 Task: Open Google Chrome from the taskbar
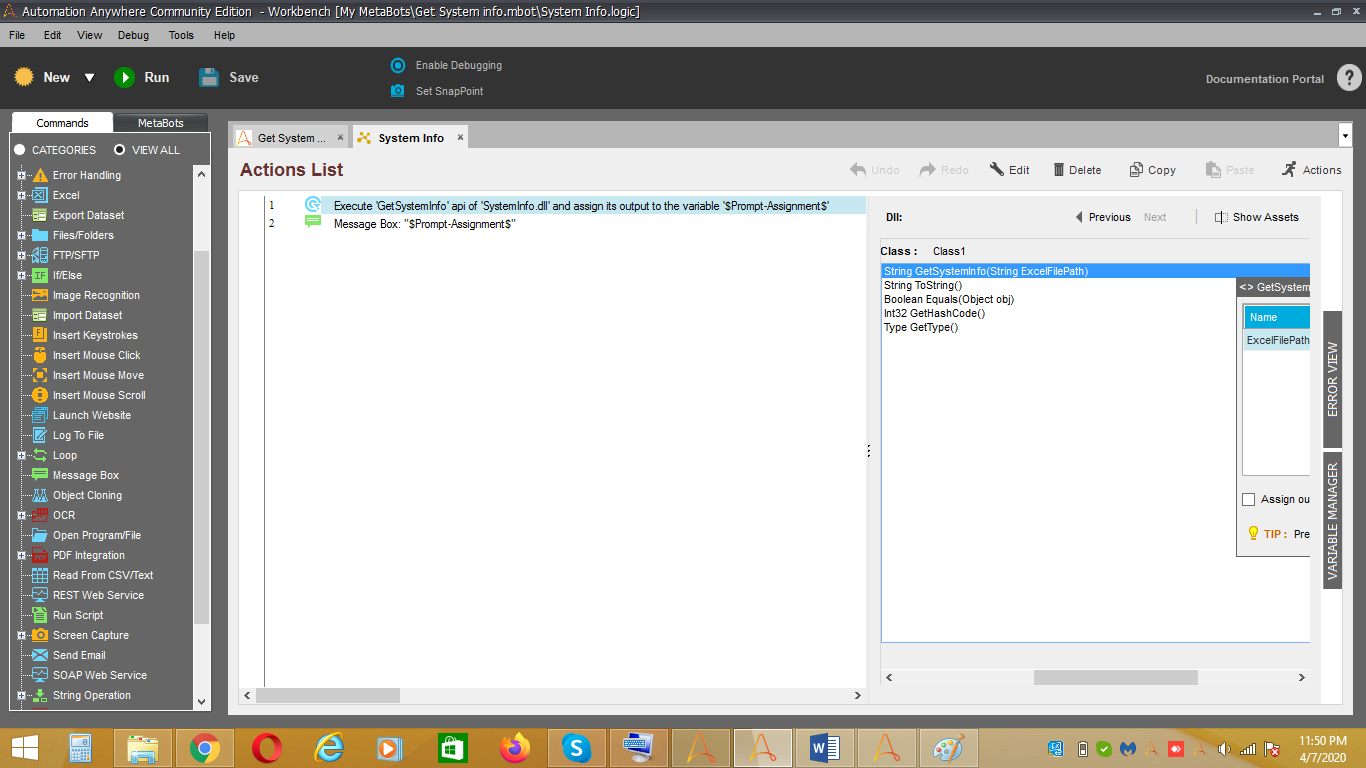205,747
